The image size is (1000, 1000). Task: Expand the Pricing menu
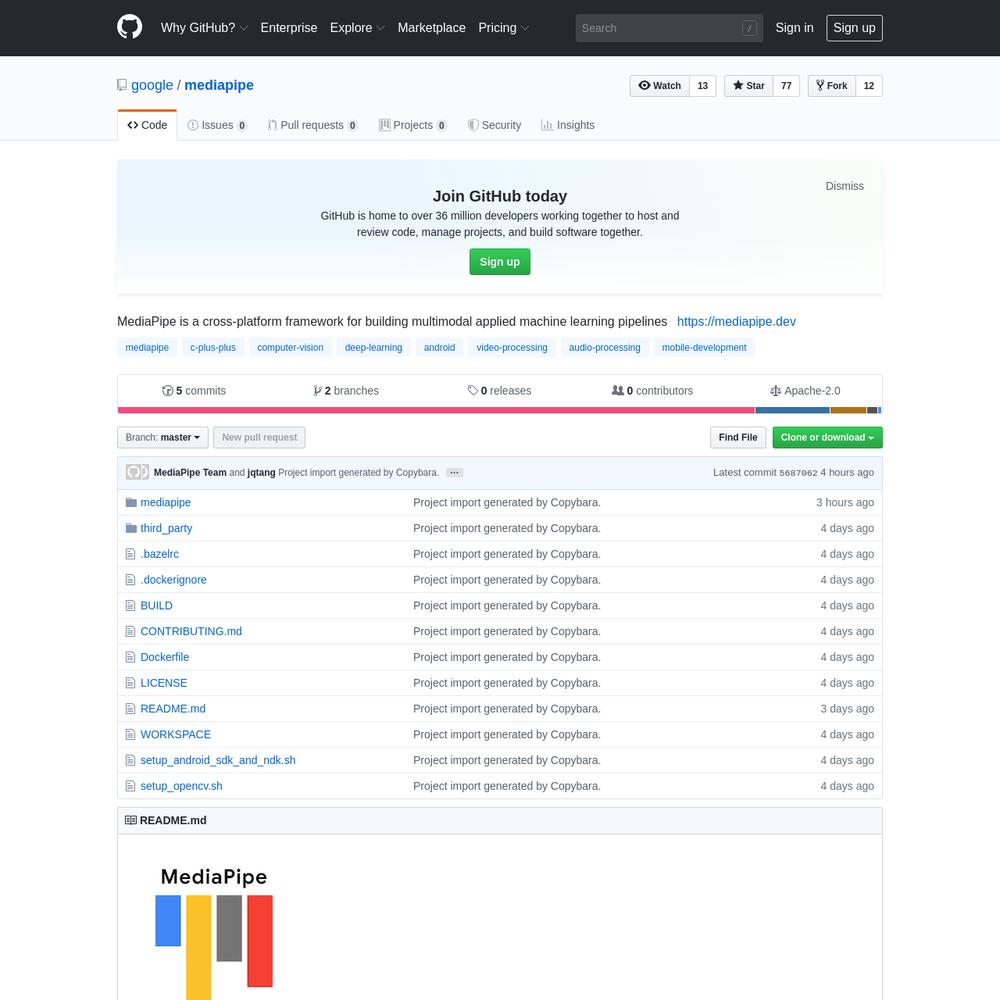pos(504,28)
